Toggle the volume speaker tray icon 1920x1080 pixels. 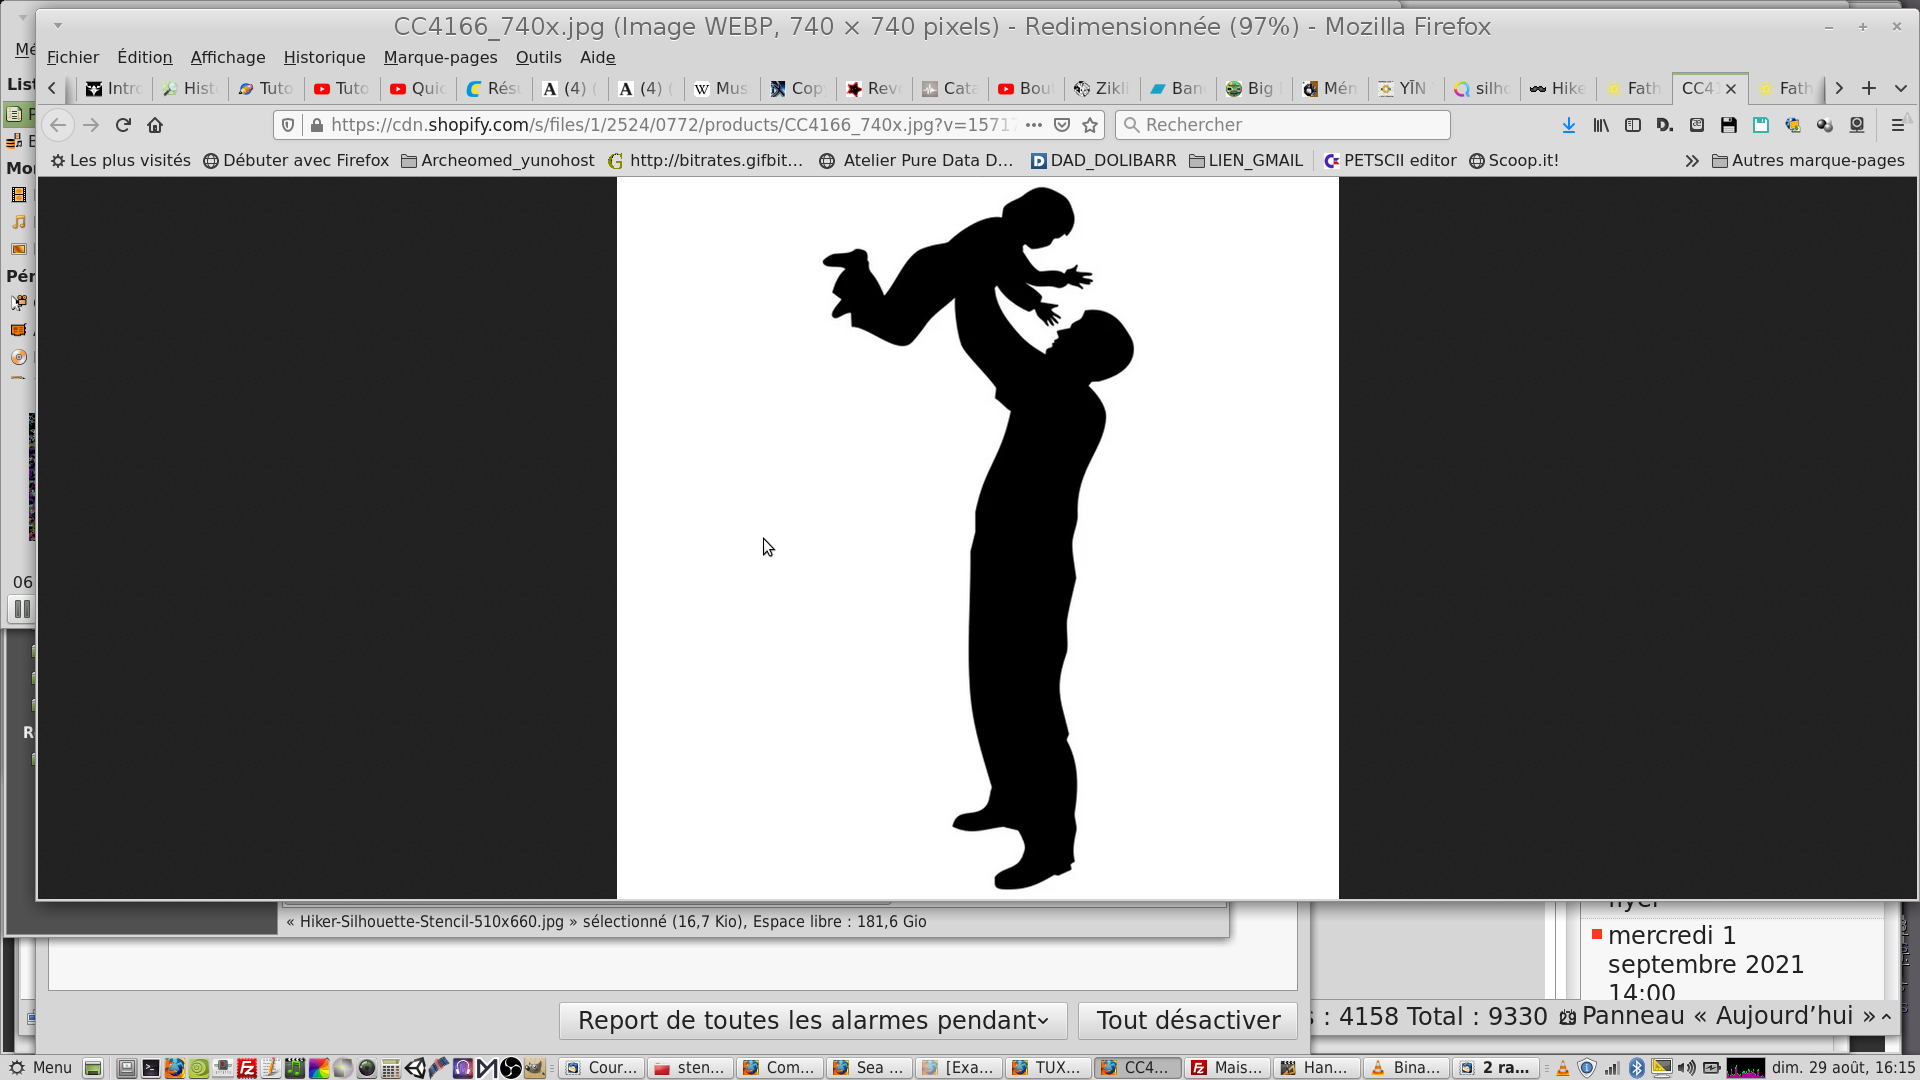pyautogui.click(x=1686, y=1068)
